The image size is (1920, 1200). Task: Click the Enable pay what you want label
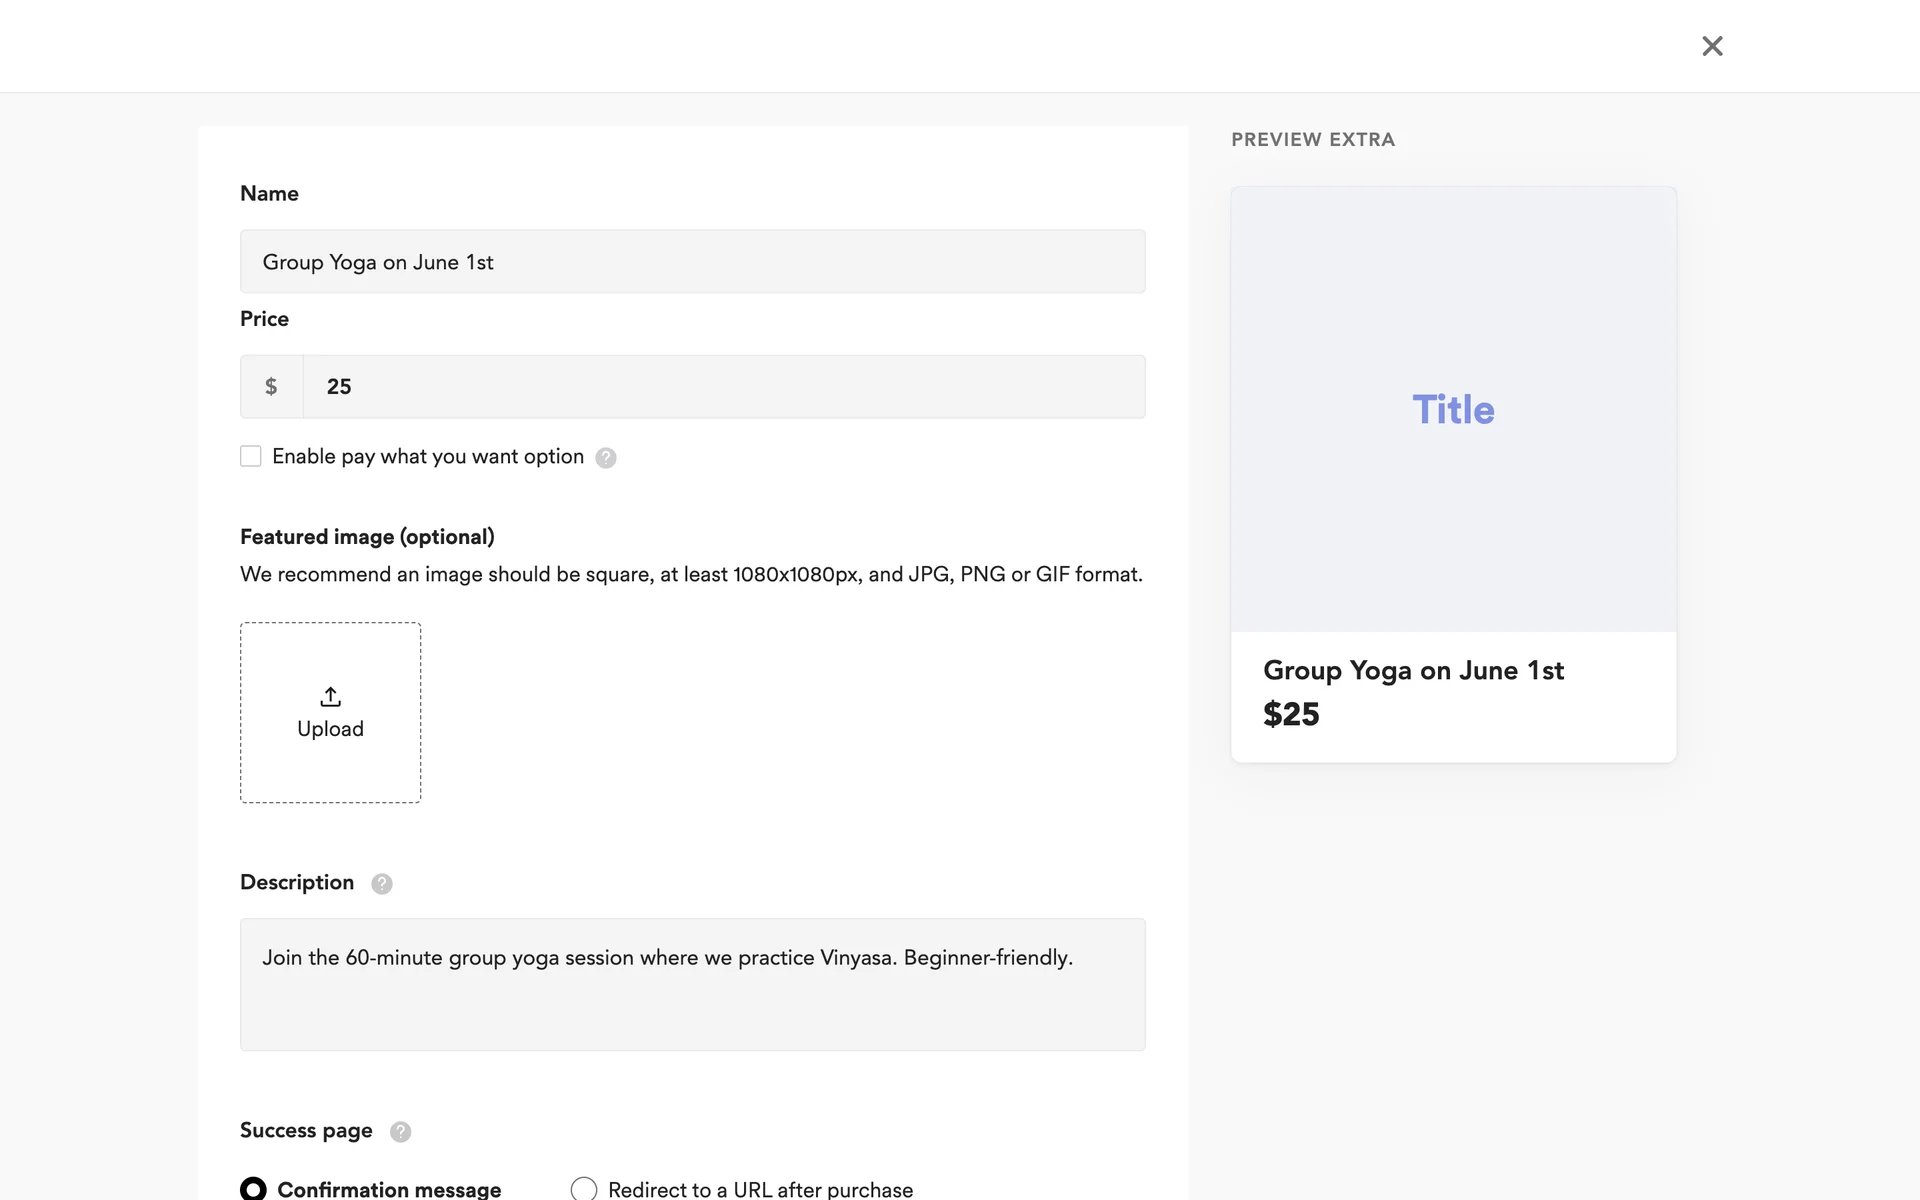click(x=428, y=457)
